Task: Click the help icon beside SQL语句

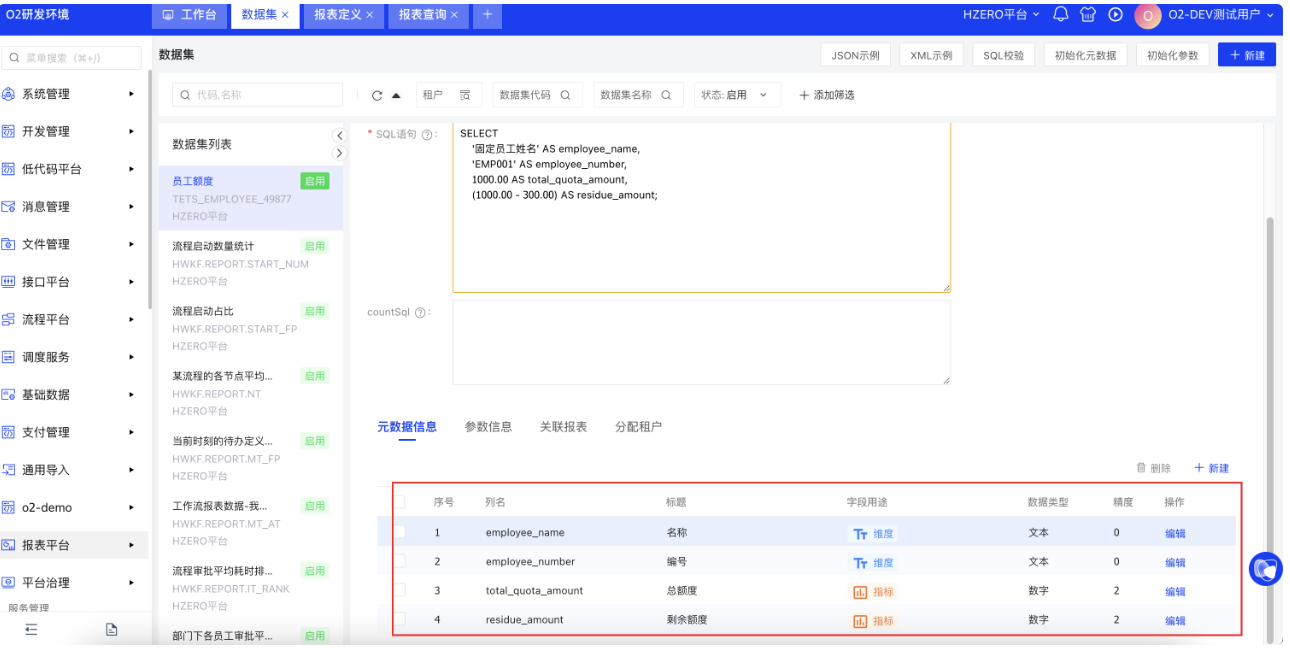Action: pyautogui.click(x=427, y=135)
